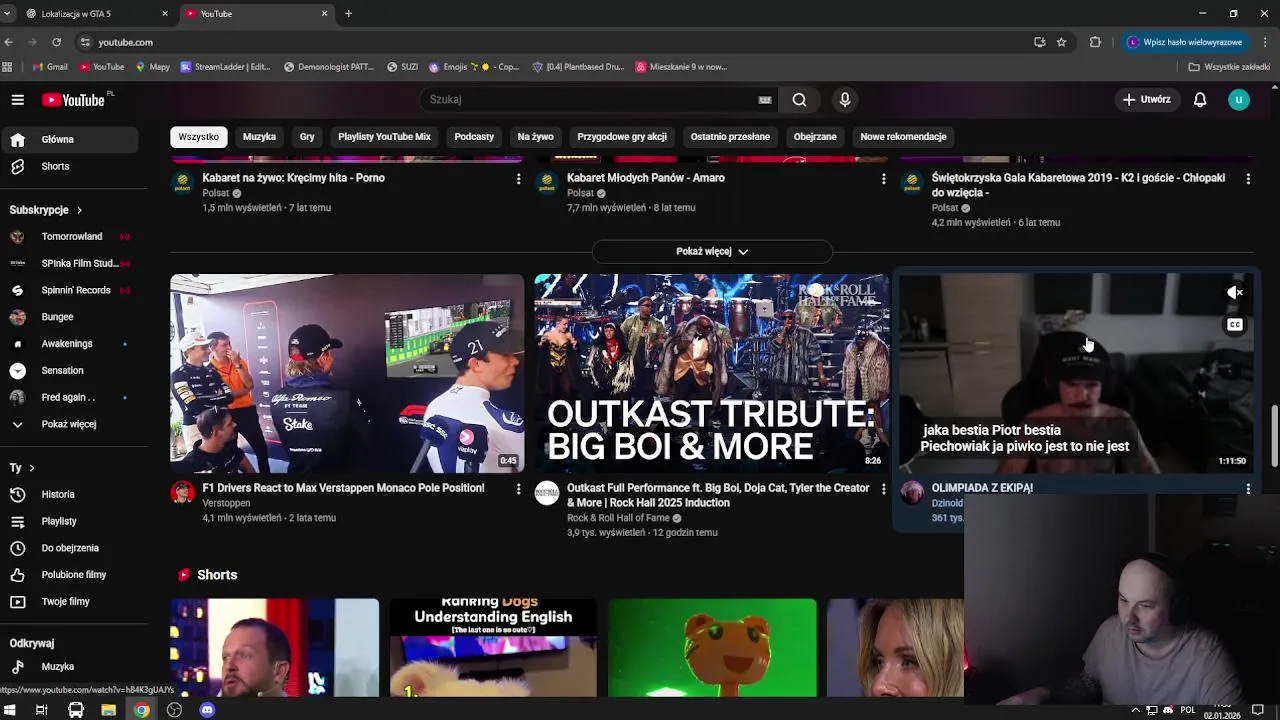Open Playlisty in the sidebar
This screenshot has height=720, width=1280.
tap(70, 521)
